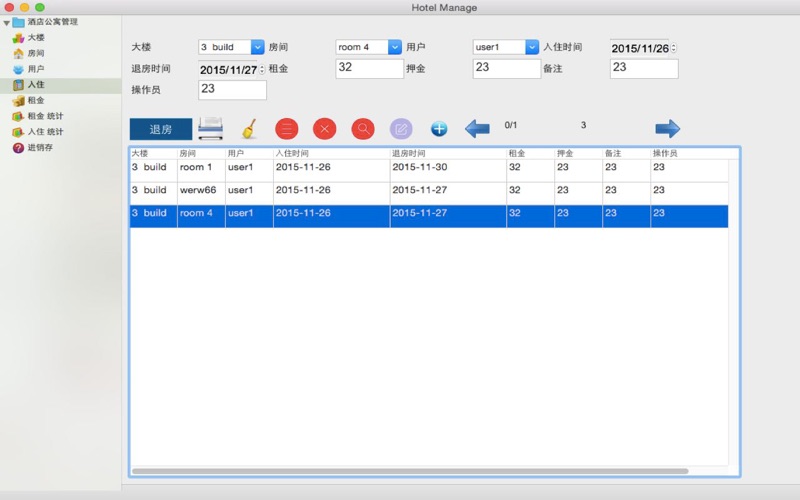Open the 大楼 building dropdown
800x500 pixels.
tap(257, 47)
